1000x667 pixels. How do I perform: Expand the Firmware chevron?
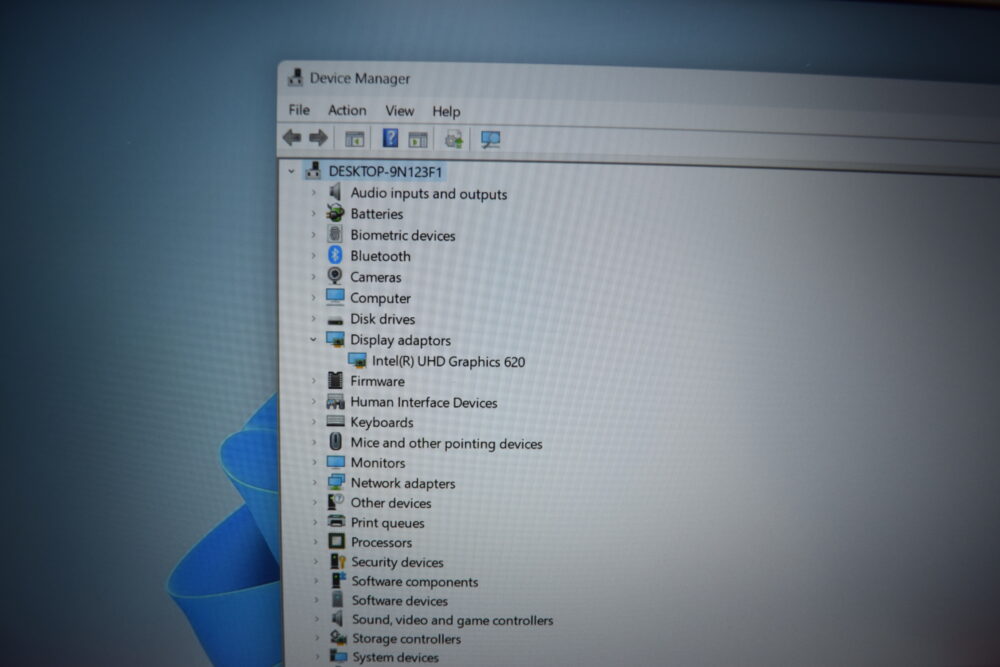pos(313,381)
